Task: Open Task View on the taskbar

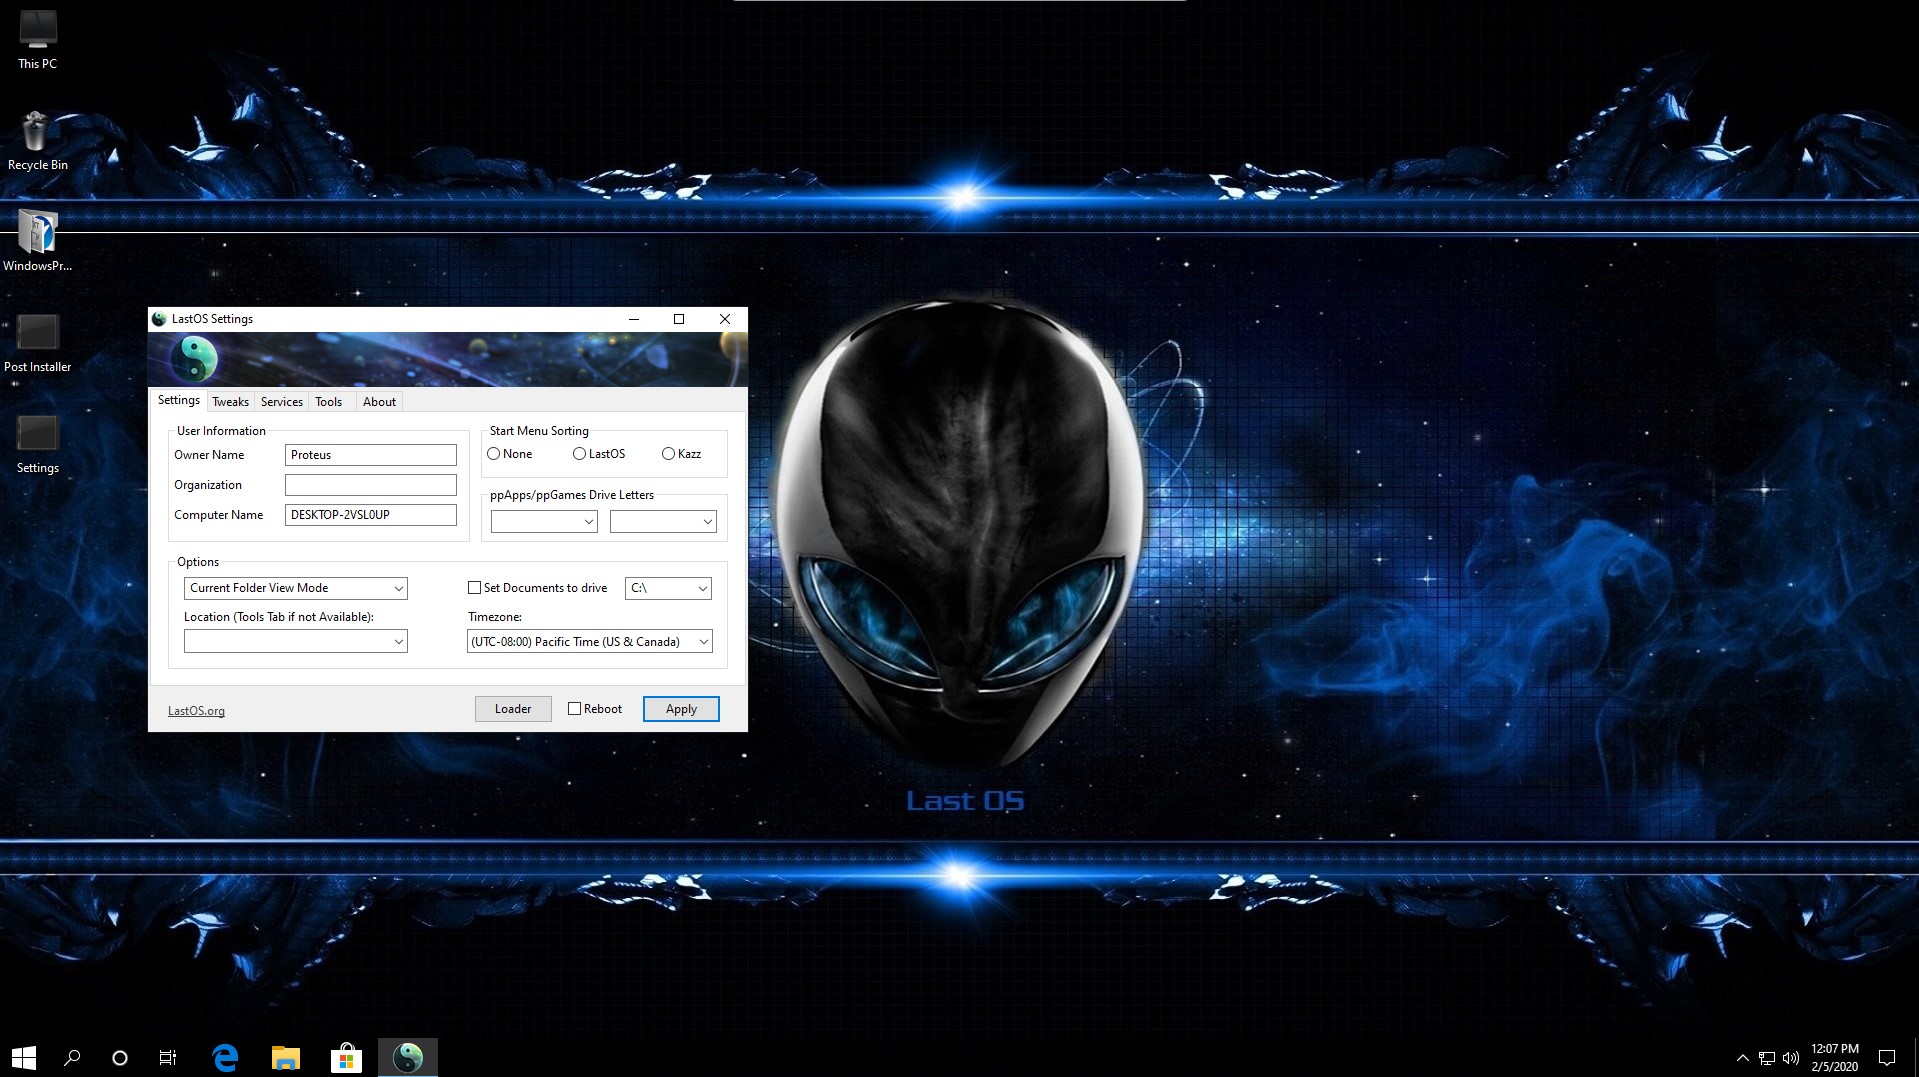Action: (x=168, y=1057)
